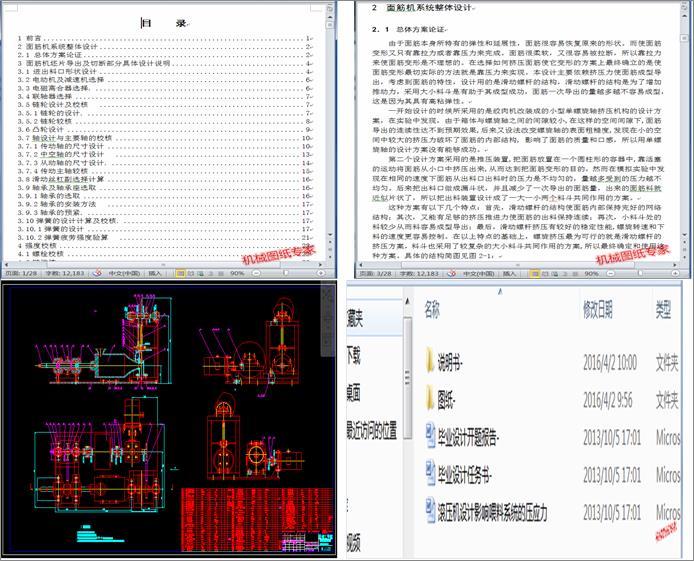Select the '3.2 电动机及减速机选择' contents line
This screenshot has width=694, height=561.
[166, 80]
